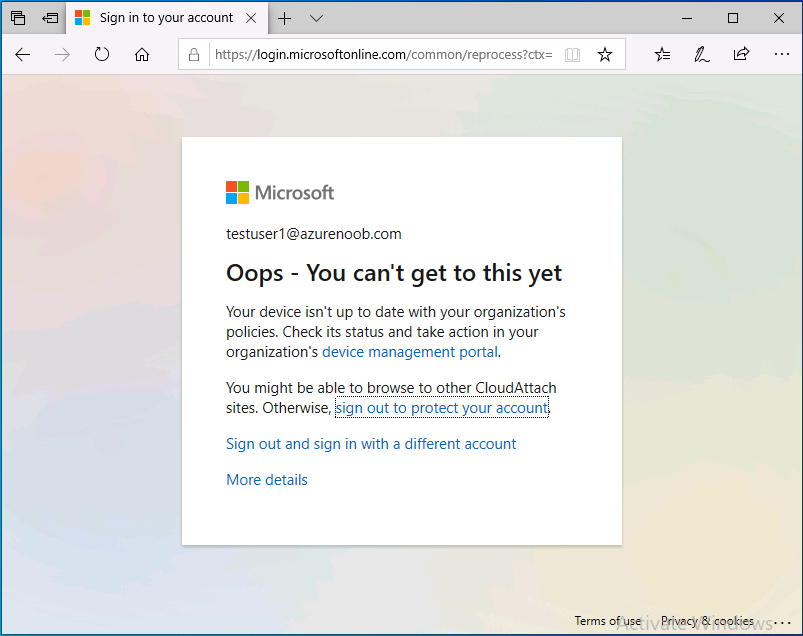803x636 pixels.
Task: Go back to previous page
Action: [x=23, y=54]
